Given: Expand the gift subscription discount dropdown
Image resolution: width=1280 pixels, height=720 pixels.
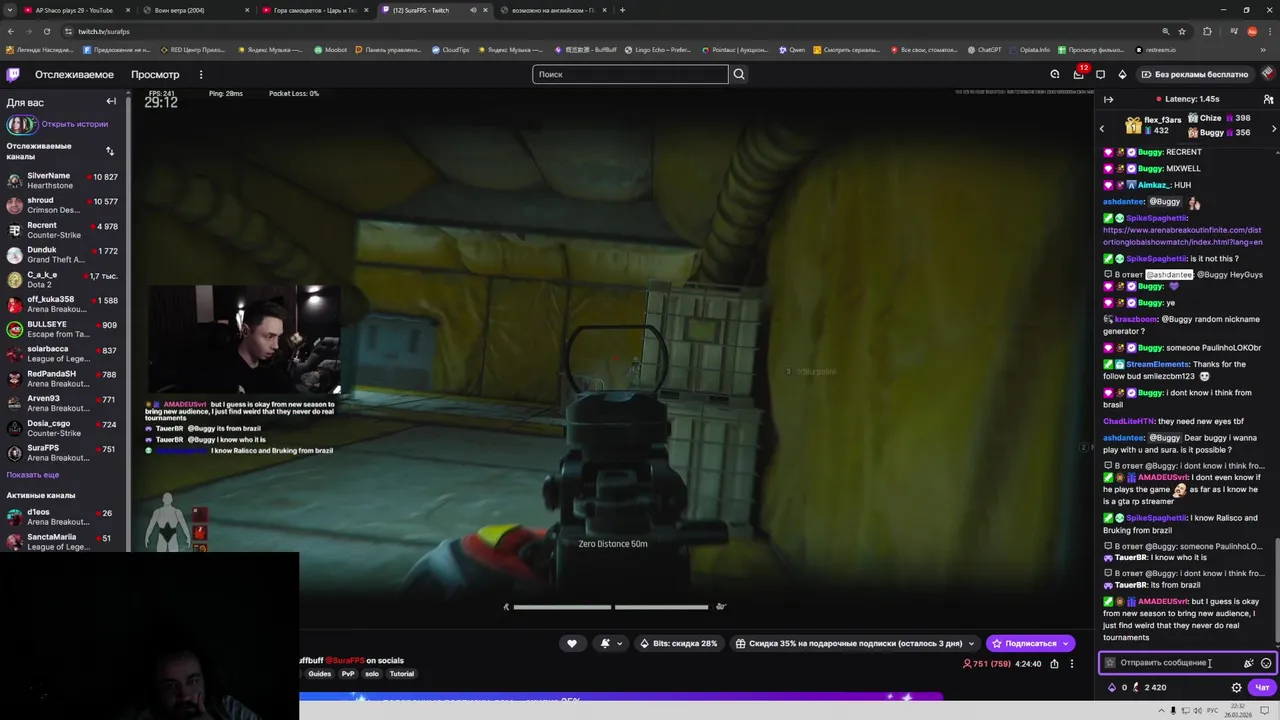Looking at the screenshot, I should 970,643.
